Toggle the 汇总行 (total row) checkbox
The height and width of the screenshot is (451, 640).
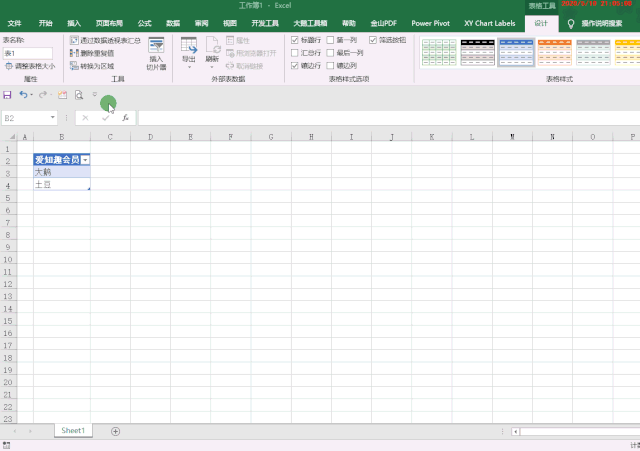coord(295,53)
